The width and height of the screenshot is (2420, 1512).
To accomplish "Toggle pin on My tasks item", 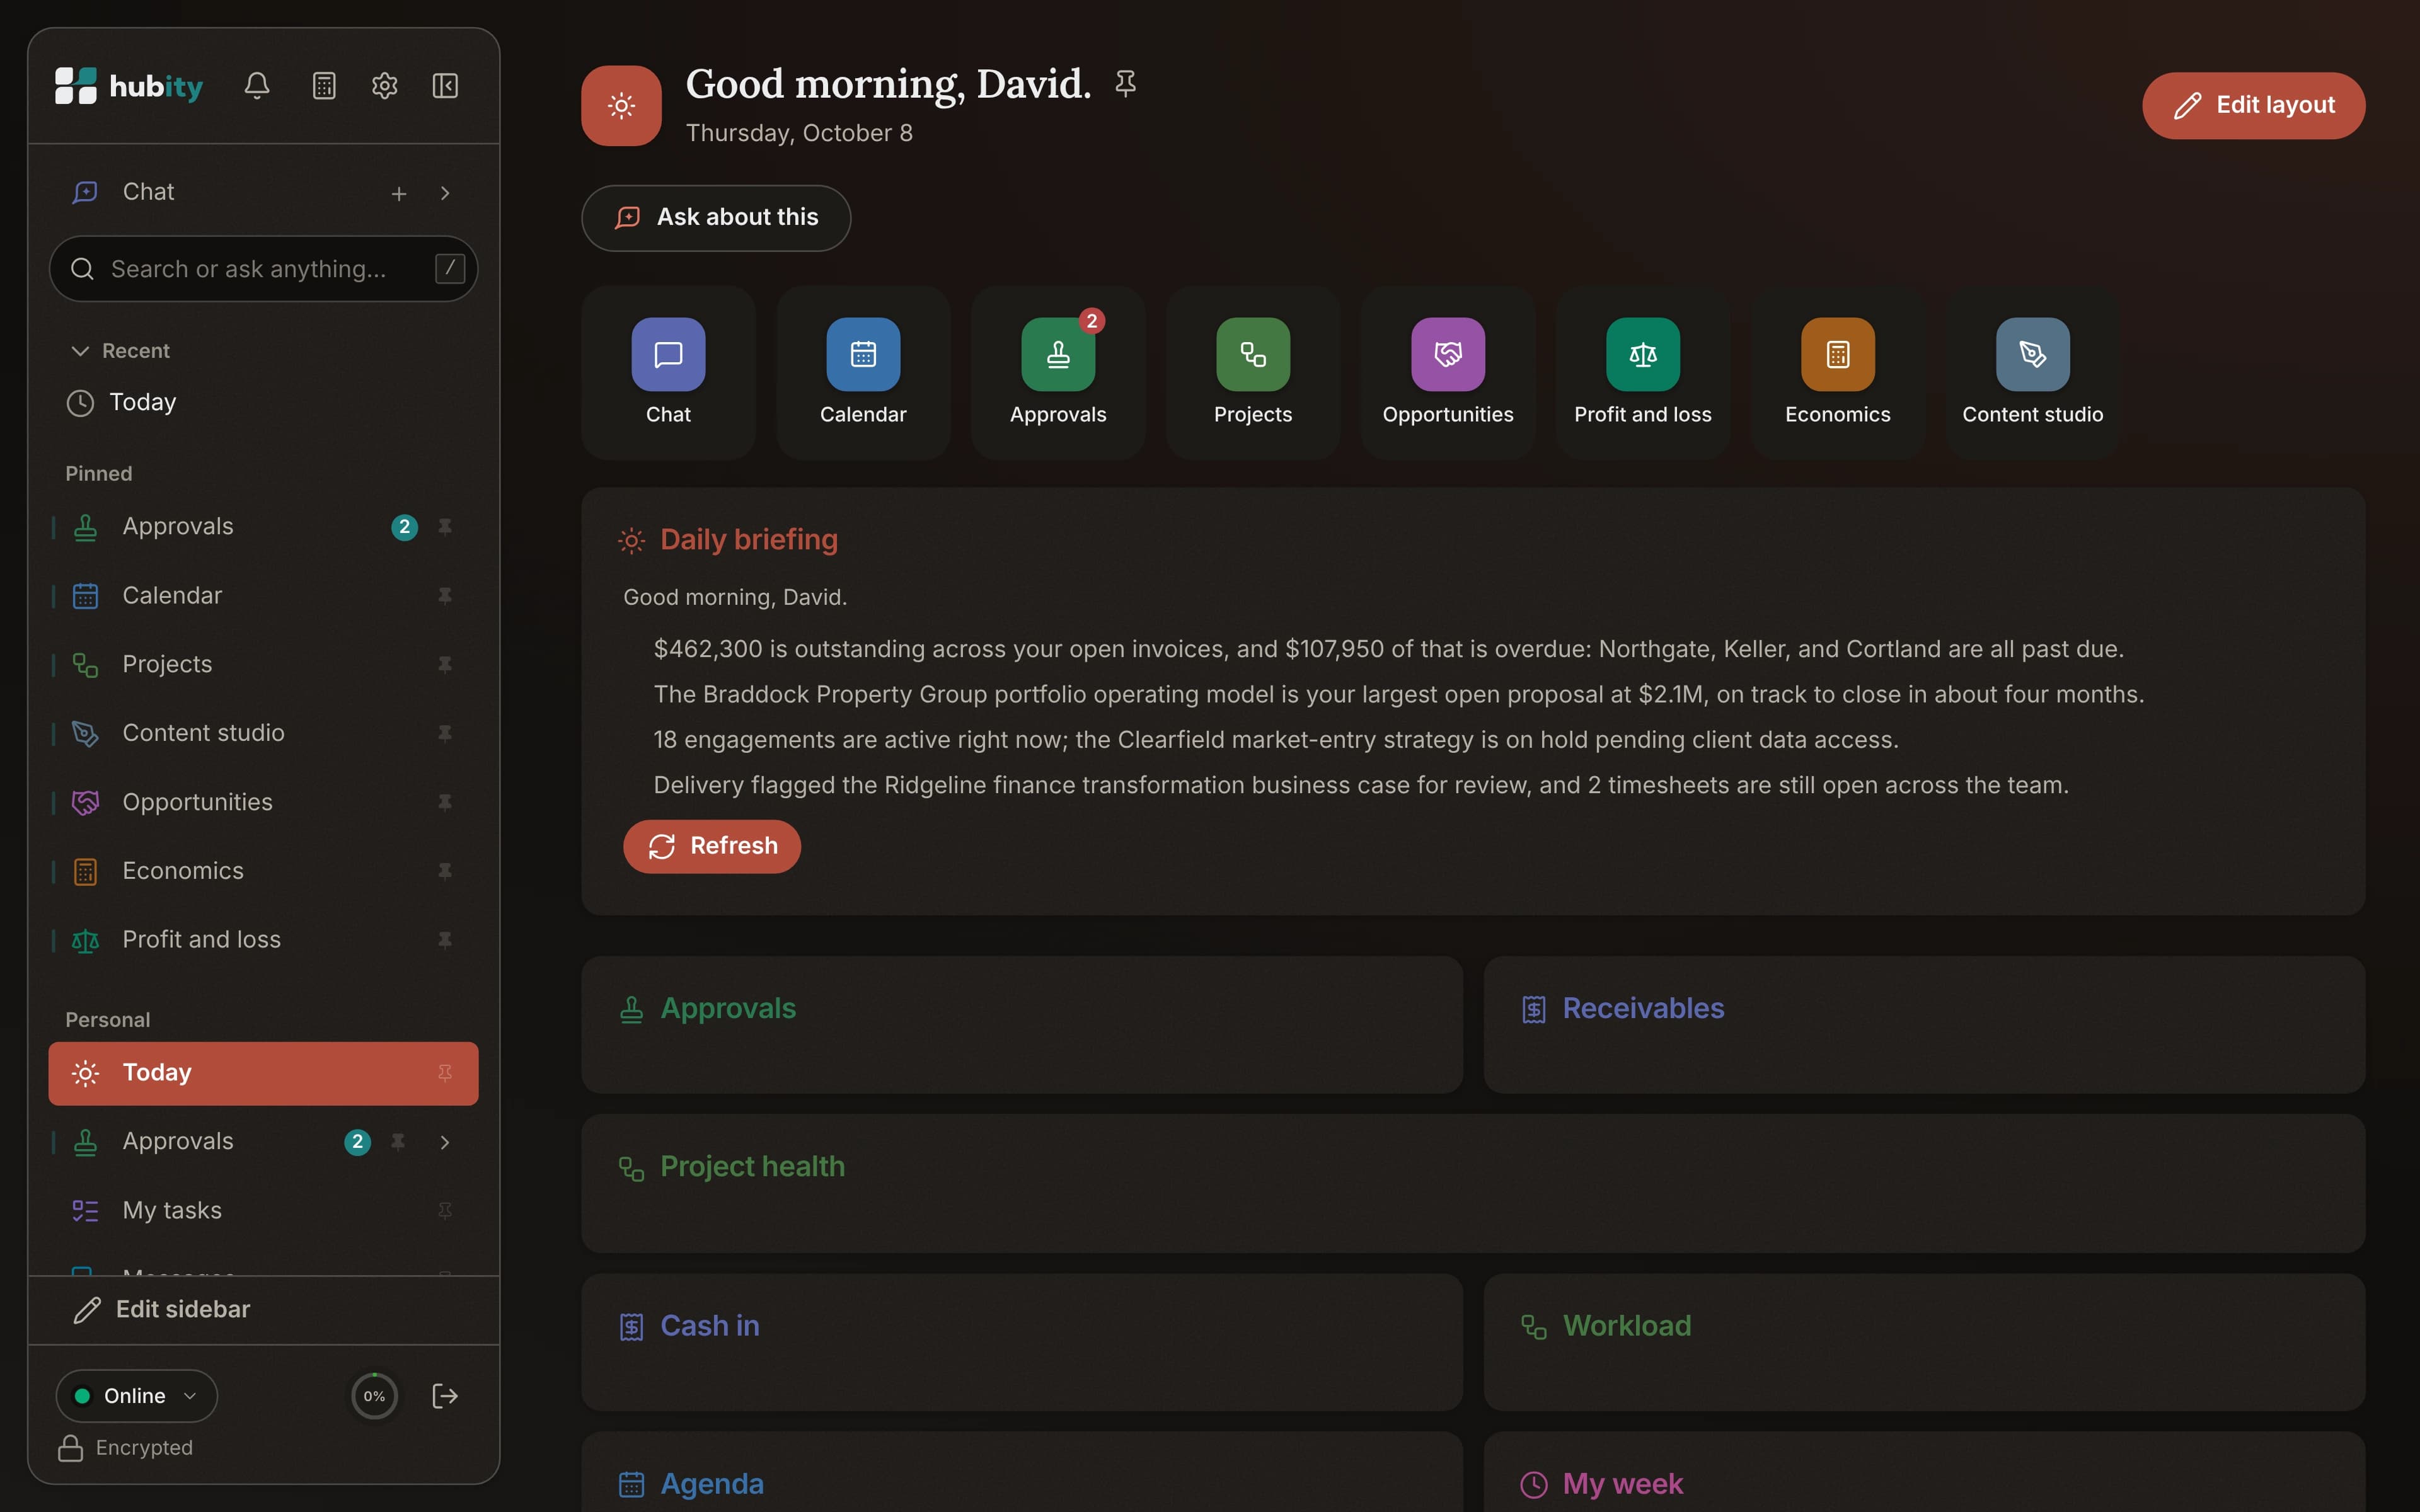I will coord(445,1211).
